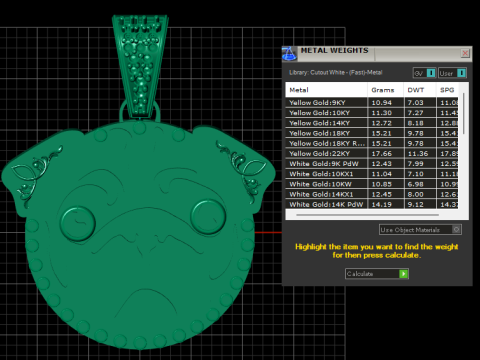
Task: Sort by the Metal column header
Action: pos(326,90)
